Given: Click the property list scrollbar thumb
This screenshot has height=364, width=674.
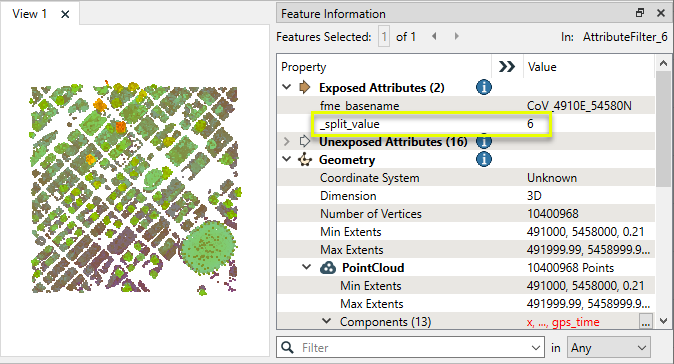Looking at the screenshot, I should pos(663,129).
